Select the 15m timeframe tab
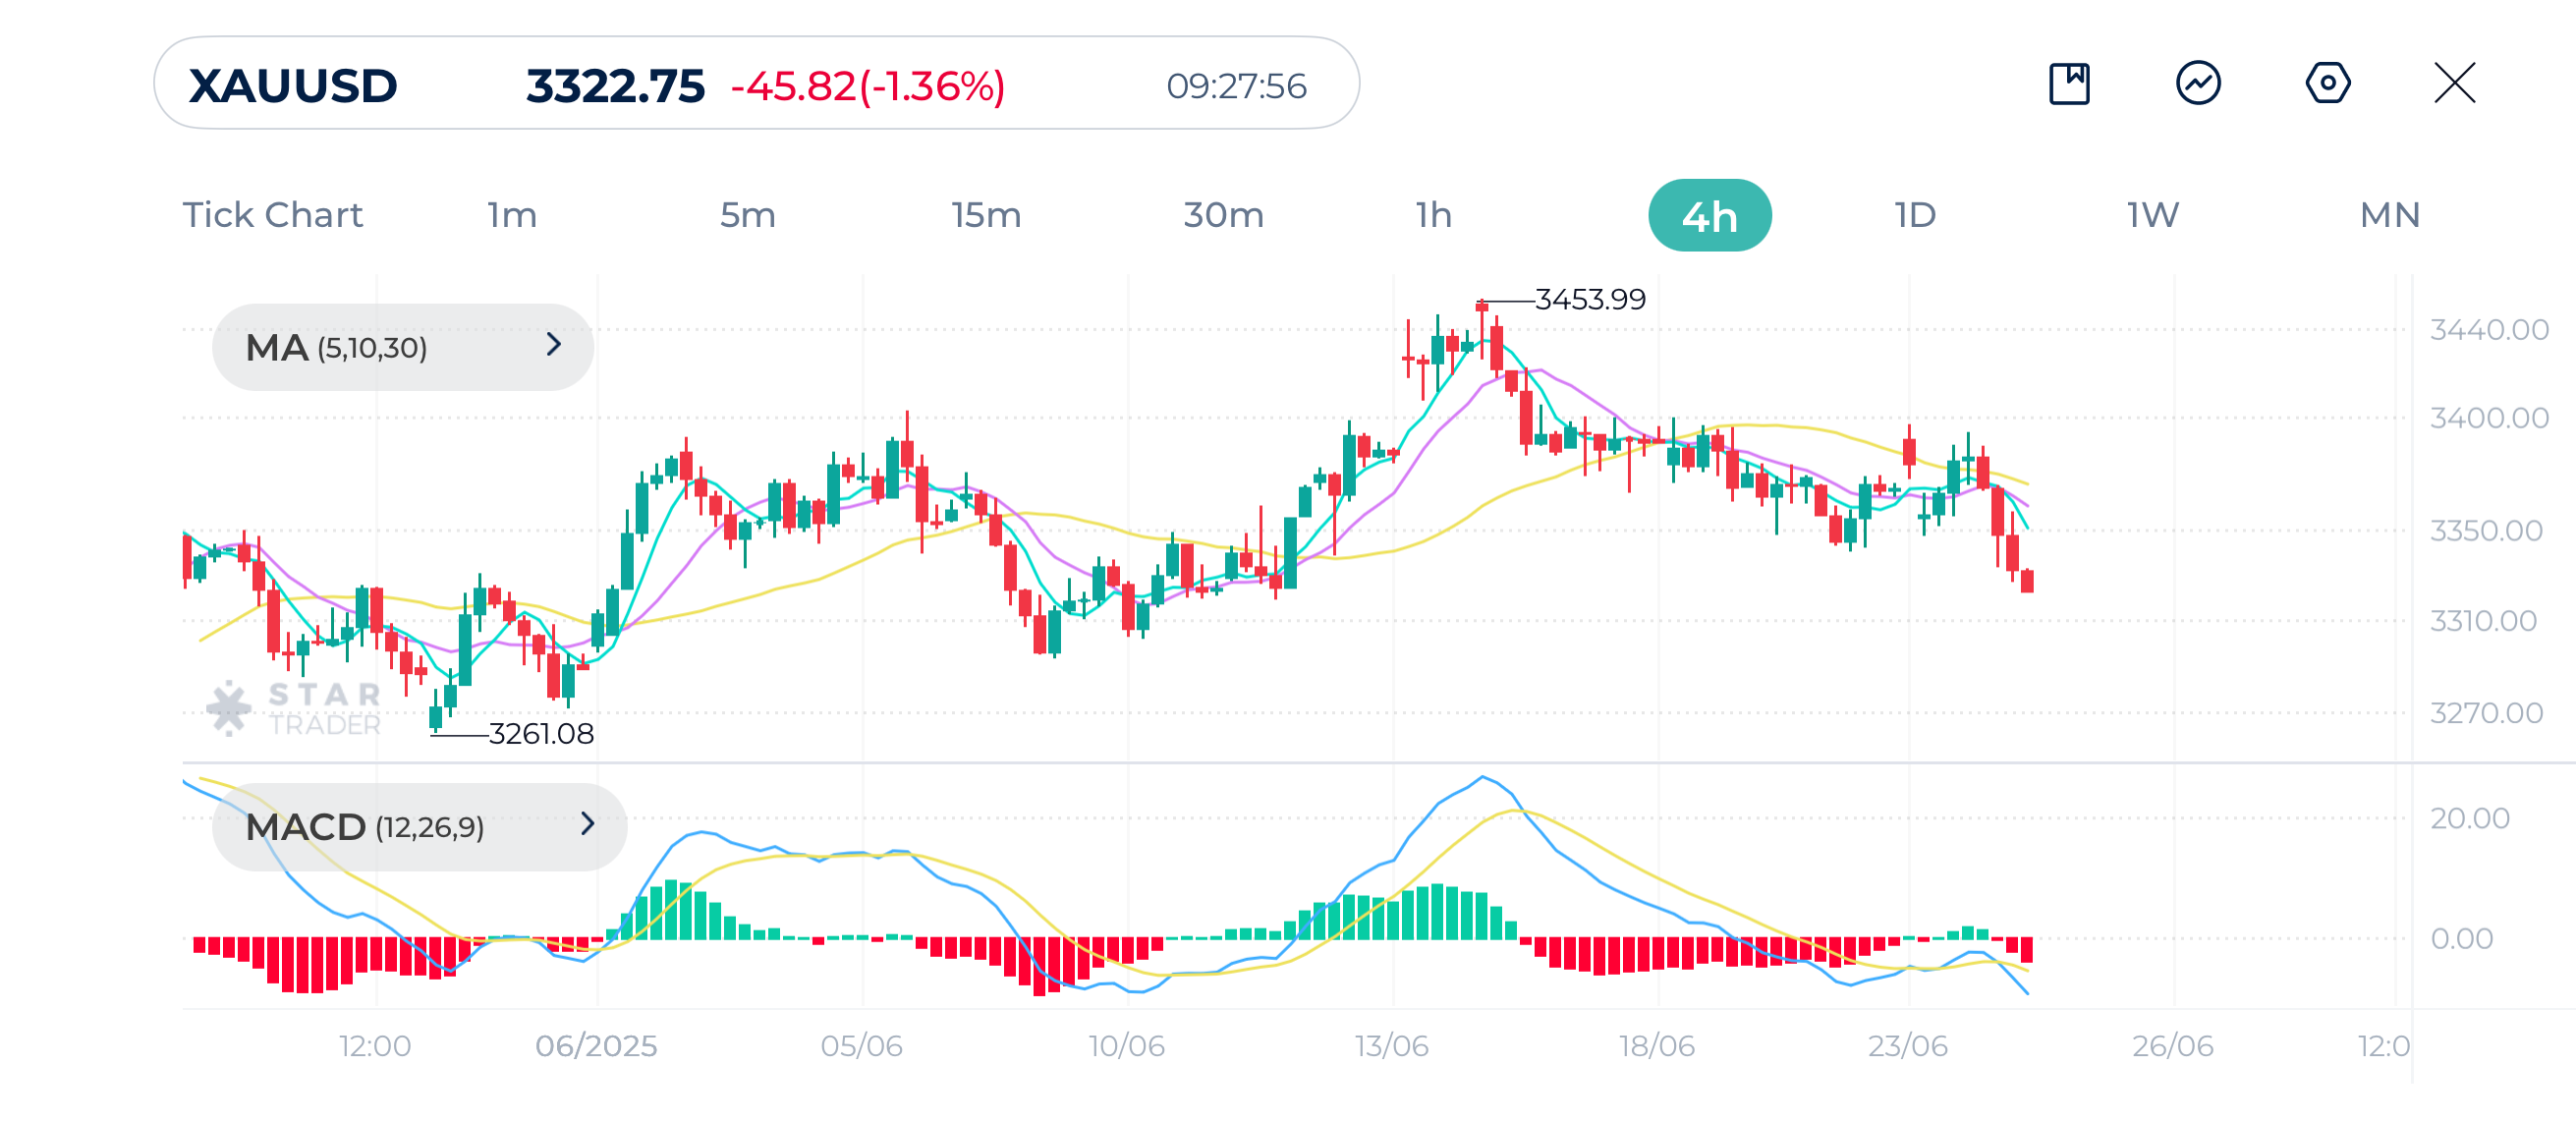This screenshot has width=2576, height=1122. pos(985,213)
